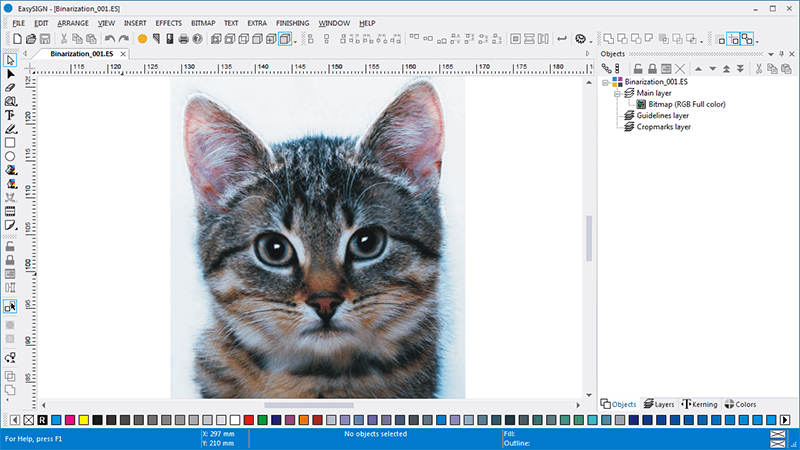Open the BITMAP menu
Viewport: 800px width, 450px height.
click(204, 22)
